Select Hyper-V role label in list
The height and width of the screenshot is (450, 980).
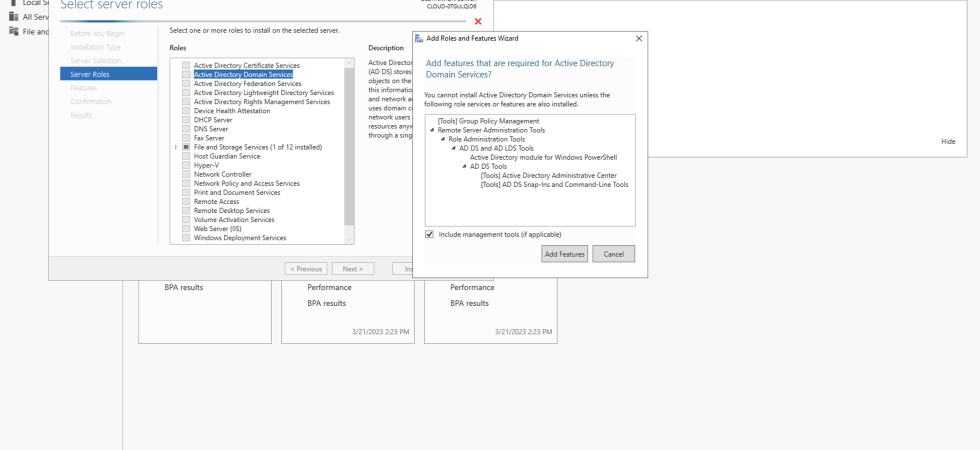coord(204,165)
